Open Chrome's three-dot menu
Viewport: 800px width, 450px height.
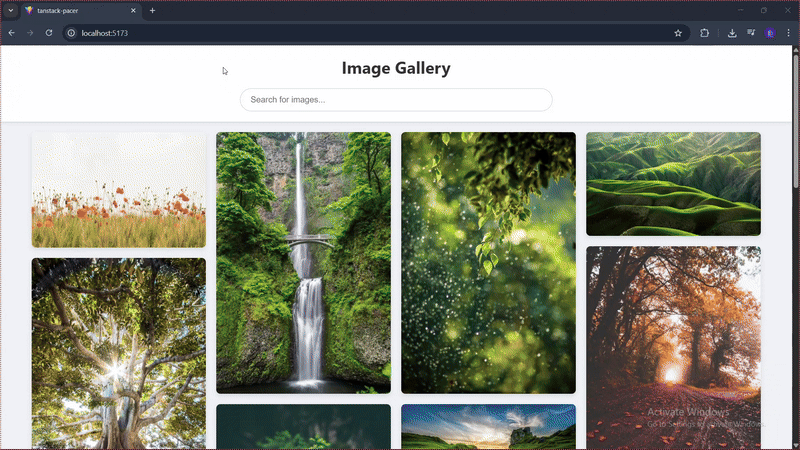pos(788,33)
